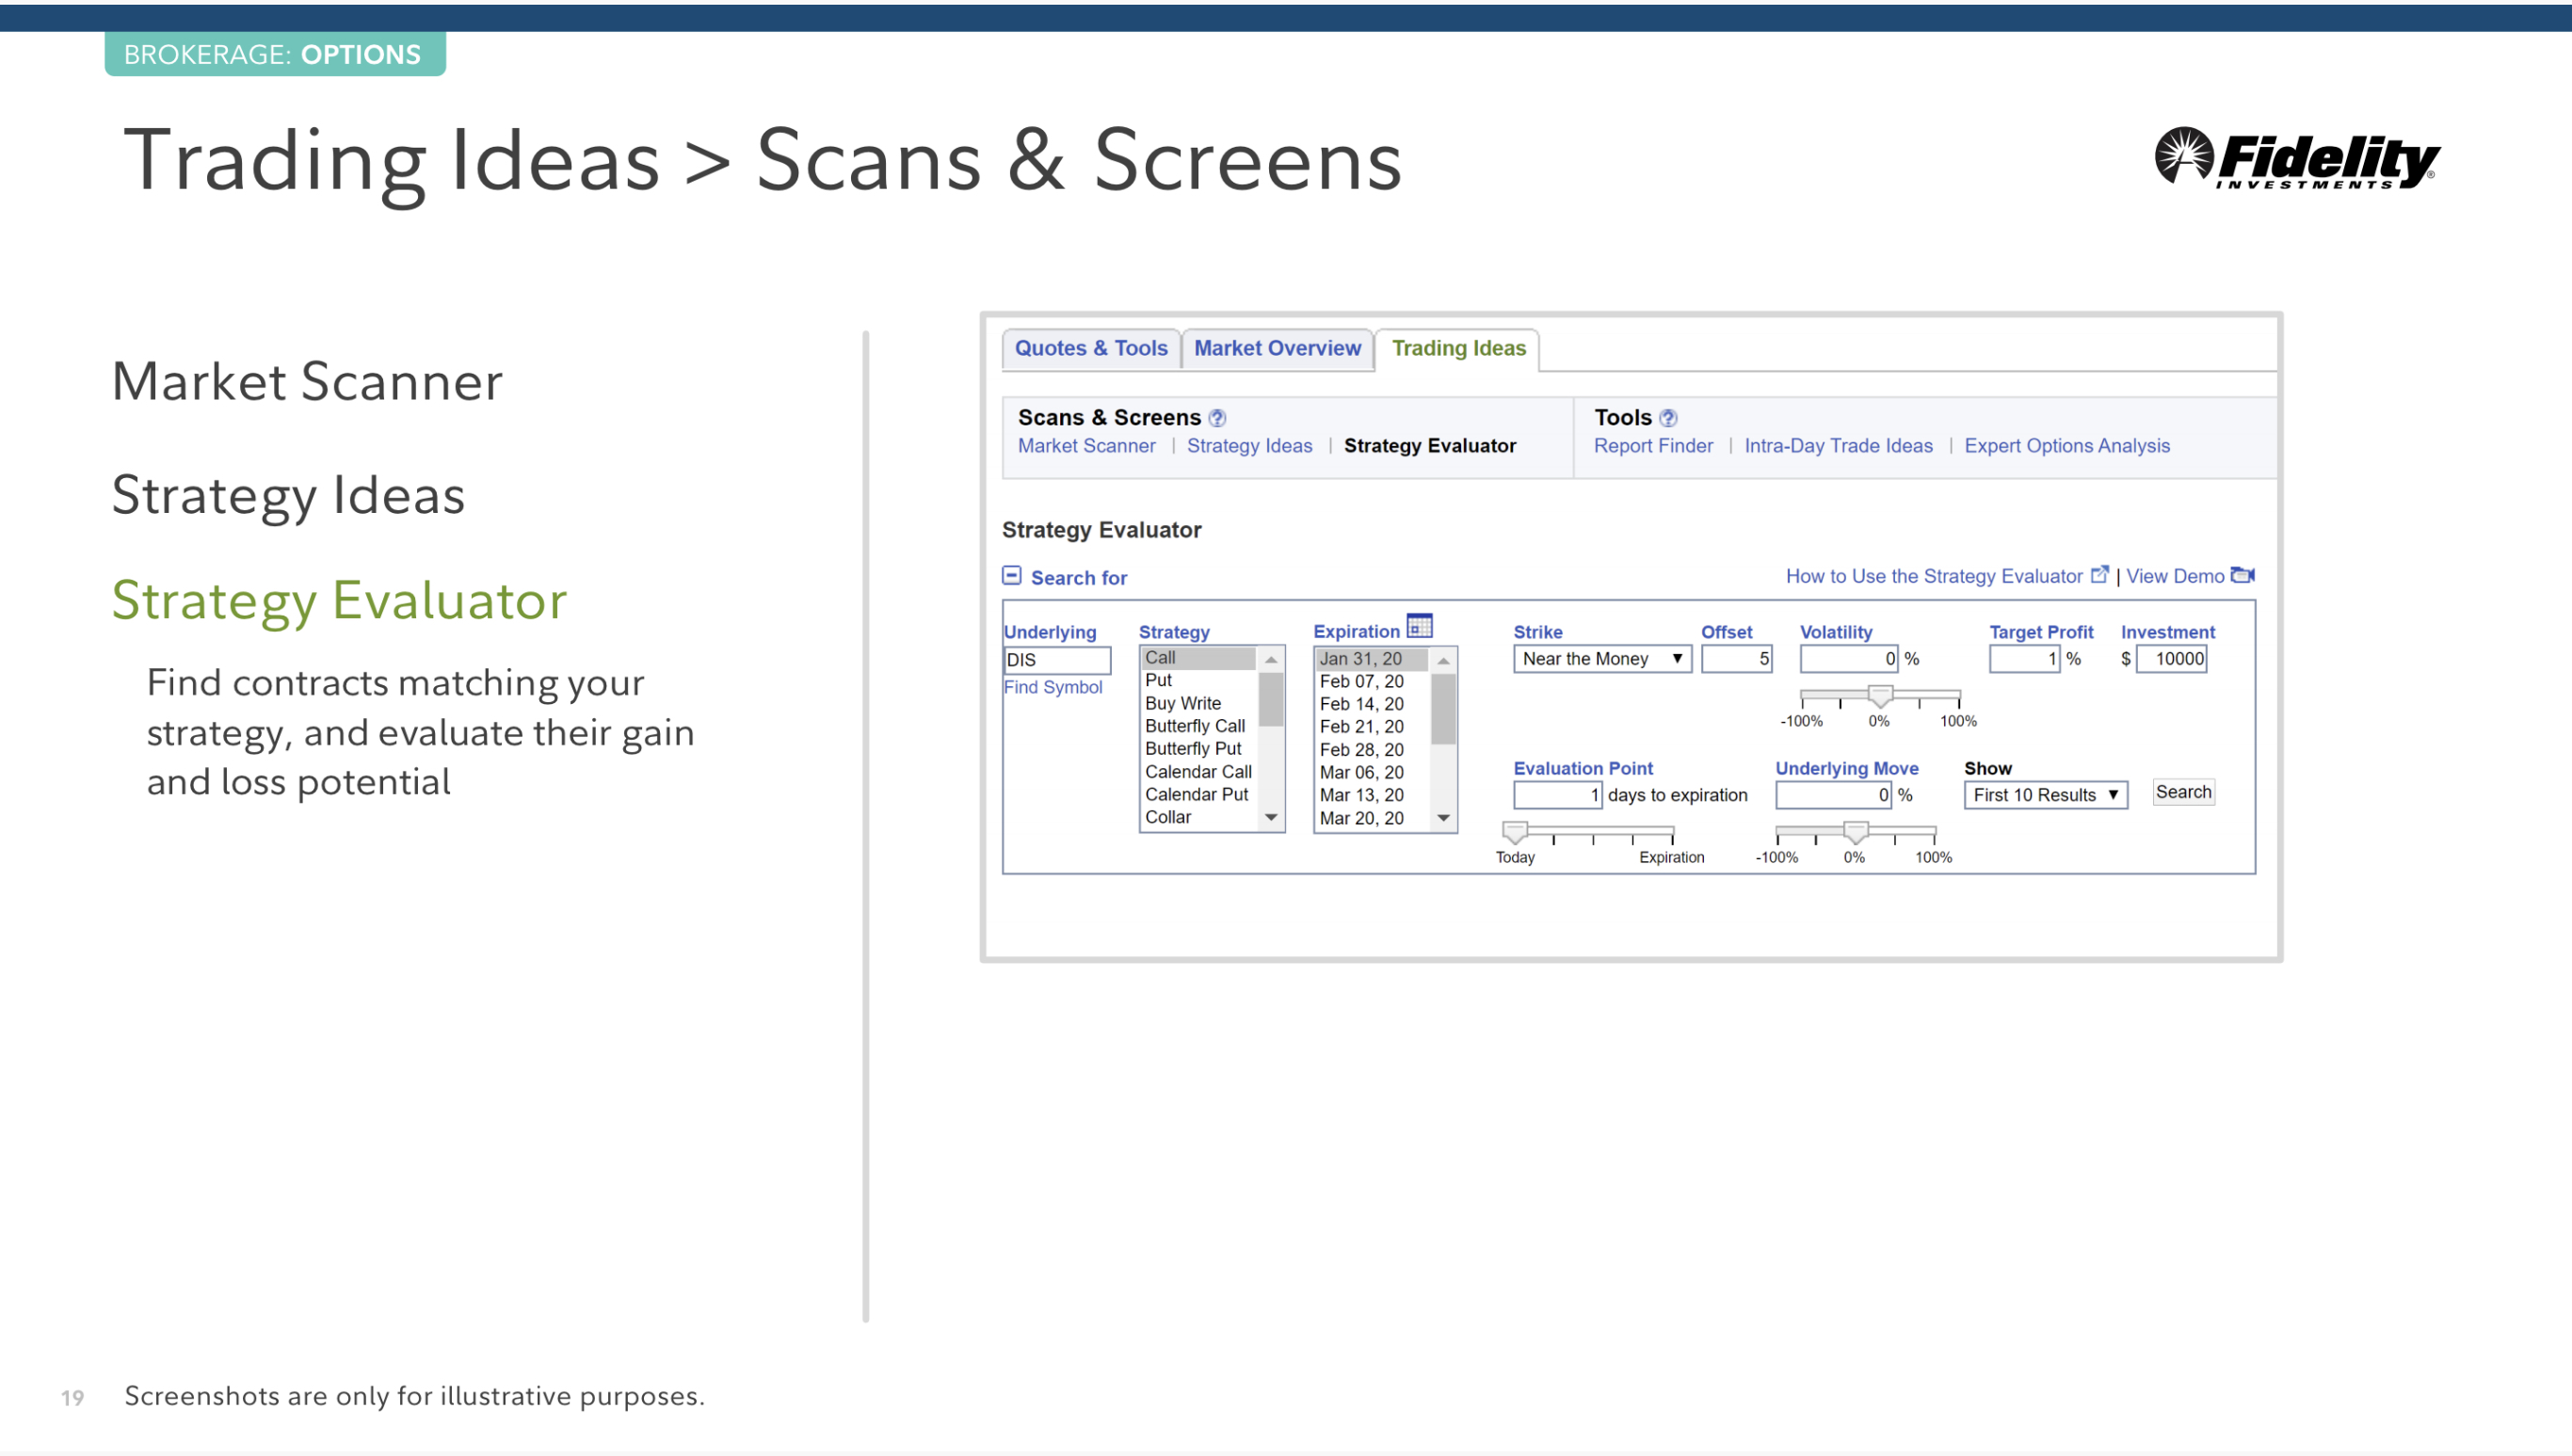This screenshot has width=2572, height=1456.
Task: Open the First 10 Results dropdown
Action: (x=2045, y=795)
